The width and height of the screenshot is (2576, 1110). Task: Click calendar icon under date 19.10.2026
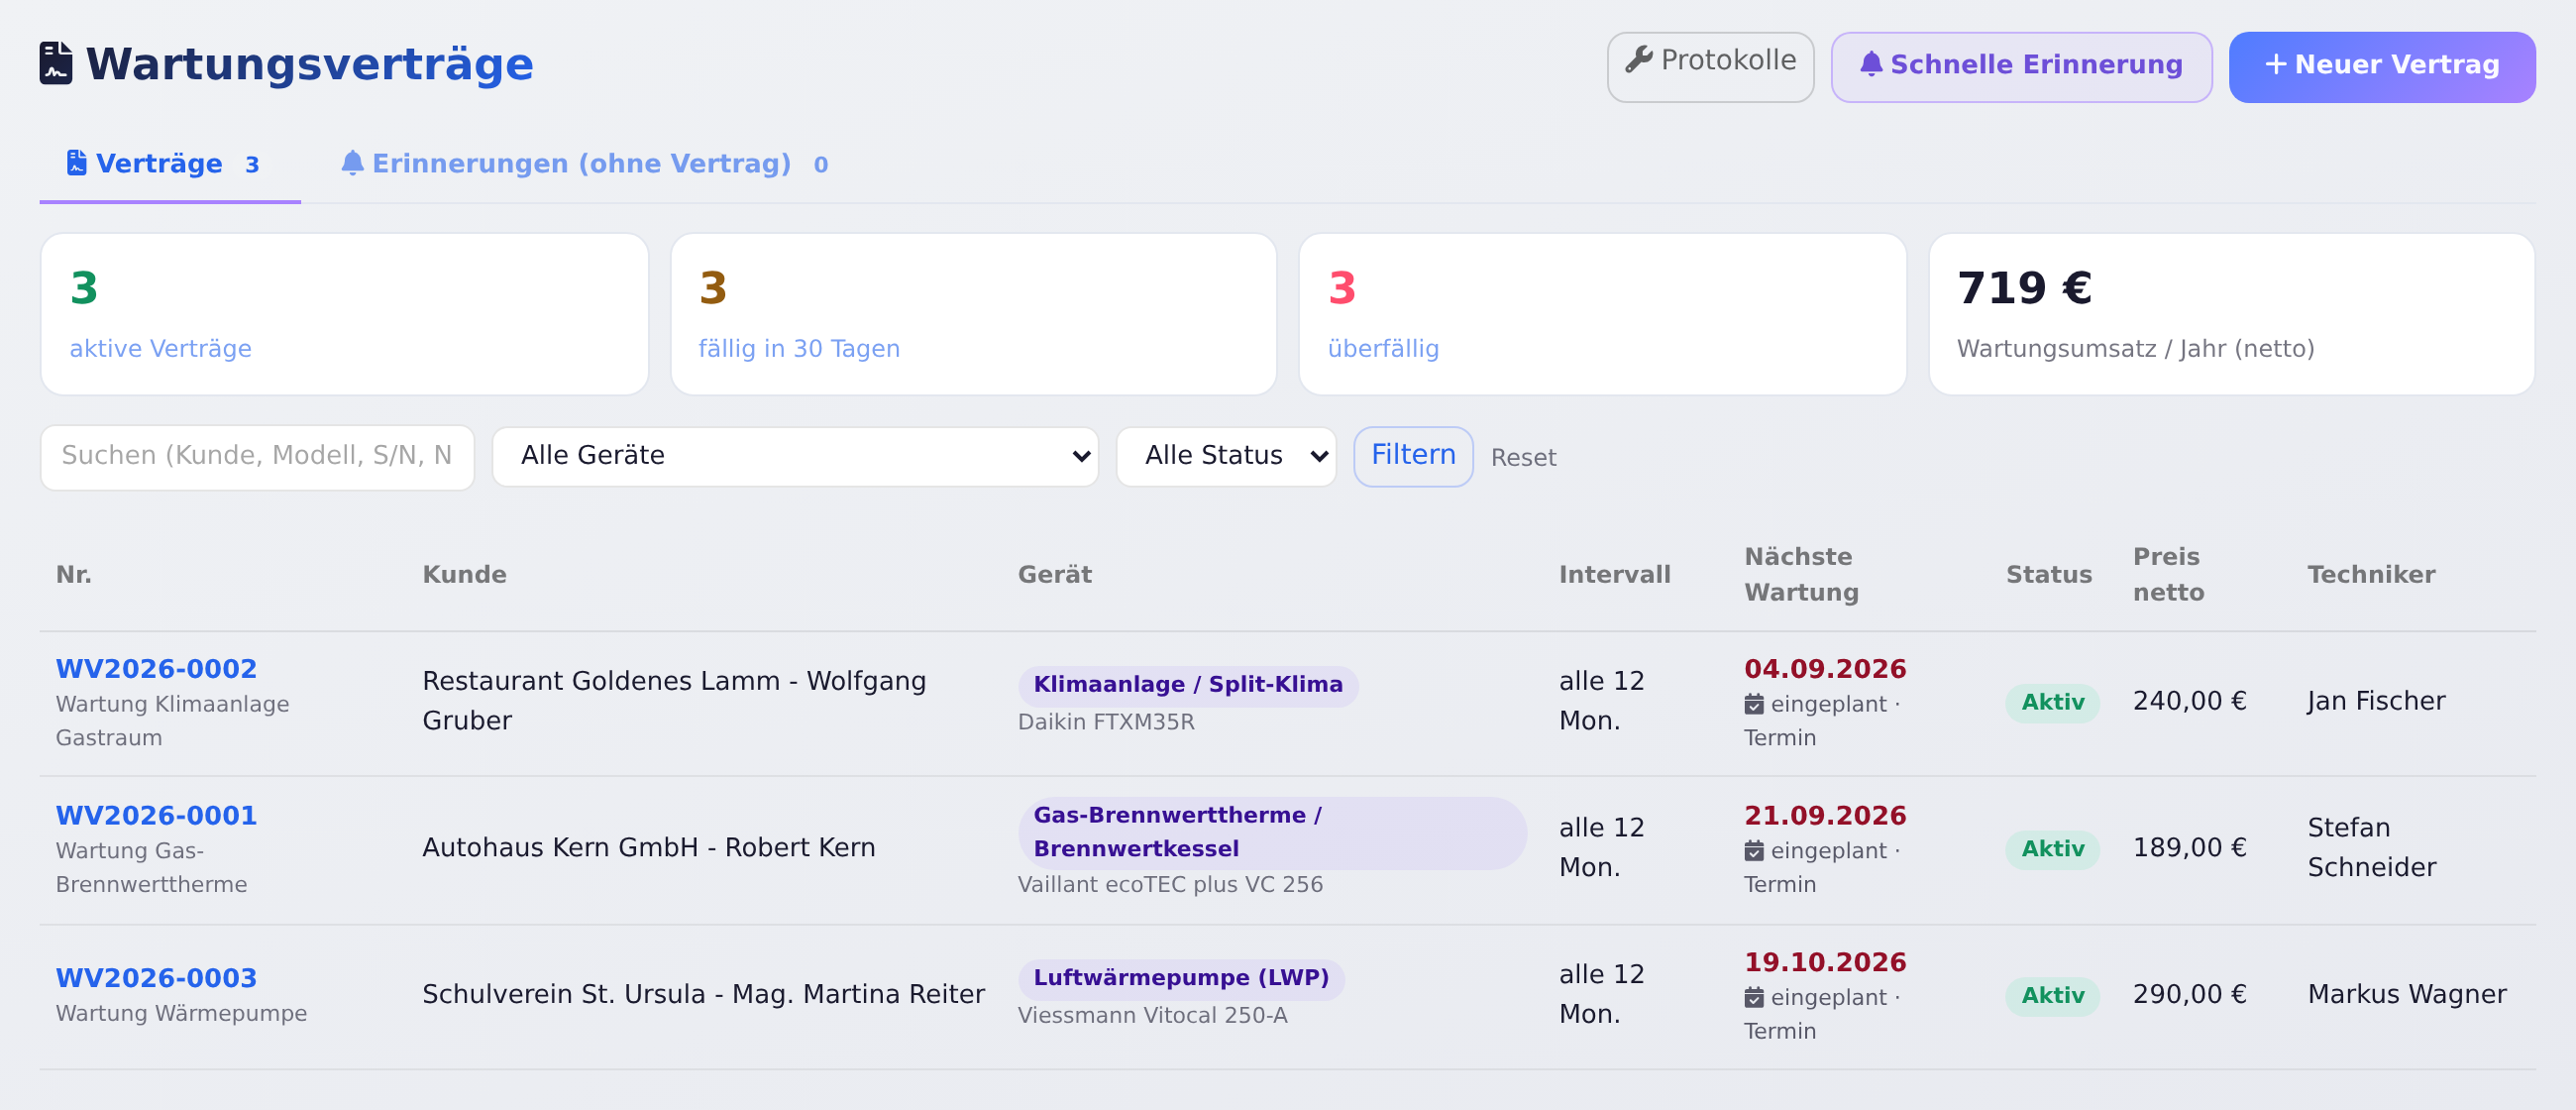pyautogui.click(x=1754, y=999)
